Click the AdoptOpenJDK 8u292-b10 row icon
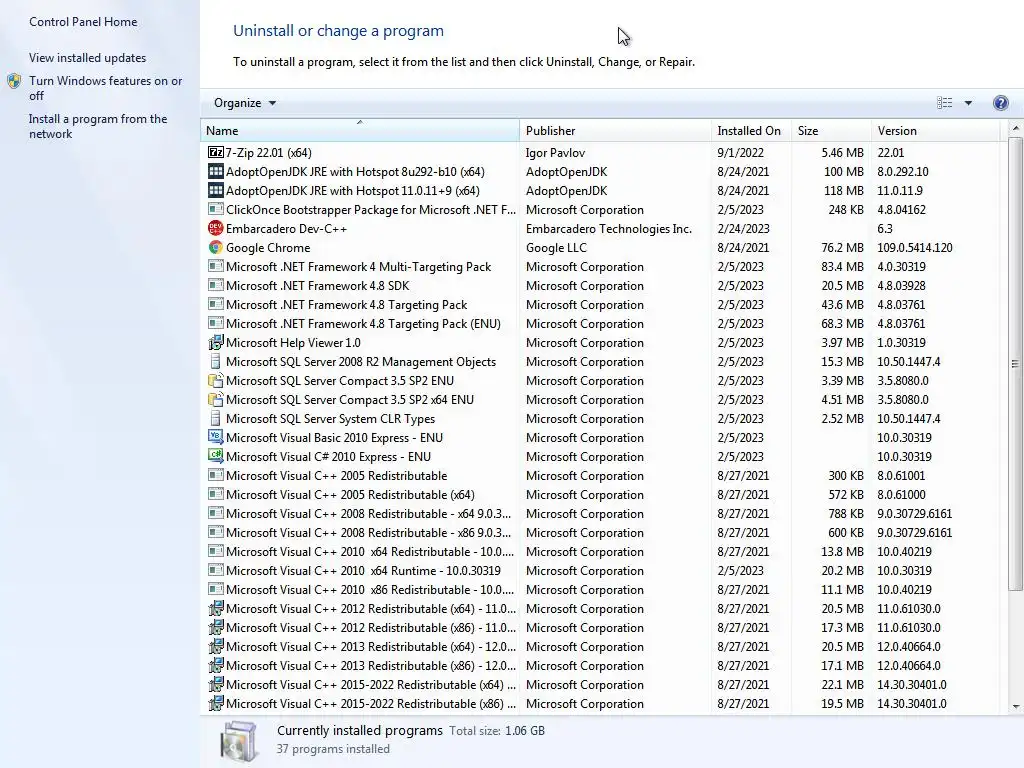Viewport: 1024px width, 768px height. (x=216, y=171)
